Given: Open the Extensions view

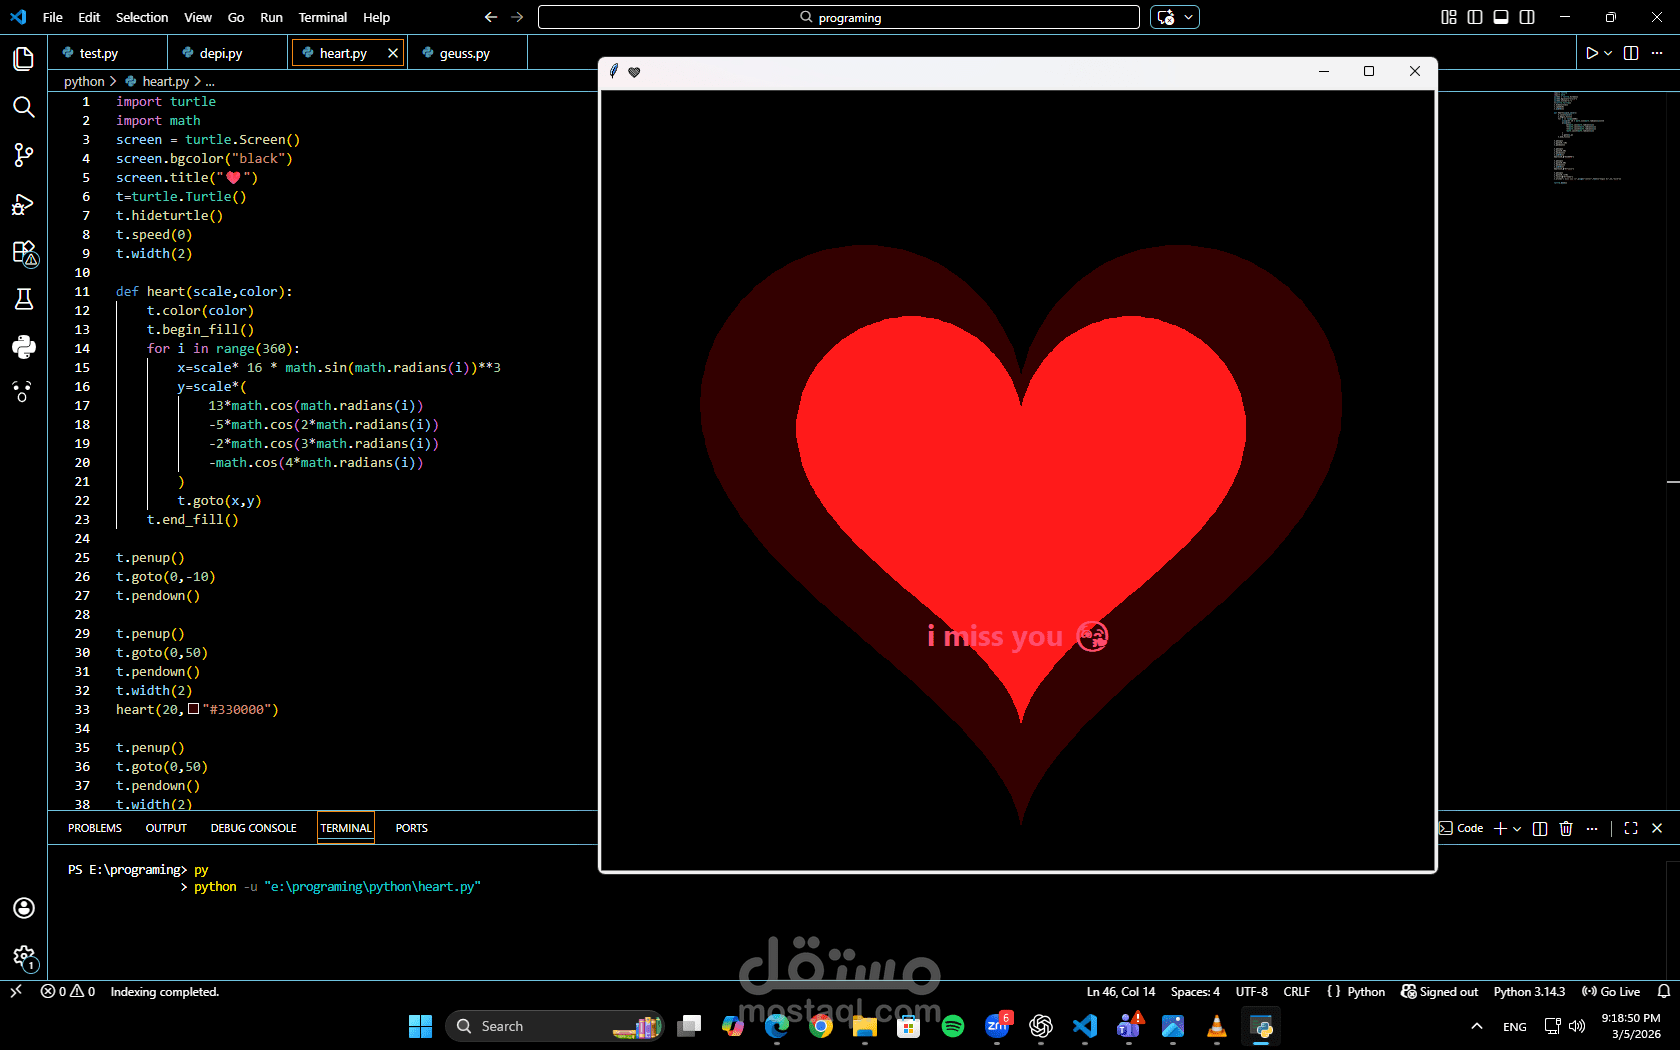Looking at the screenshot, I should [24, 252].
